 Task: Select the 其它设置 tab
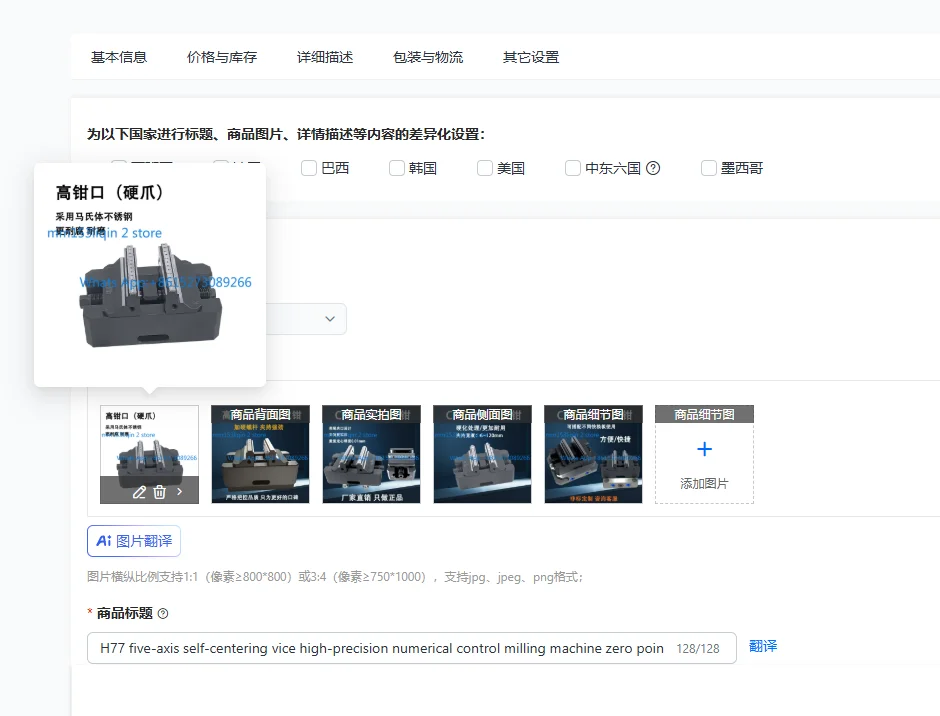pyautogui.click(x=531, y=57)
